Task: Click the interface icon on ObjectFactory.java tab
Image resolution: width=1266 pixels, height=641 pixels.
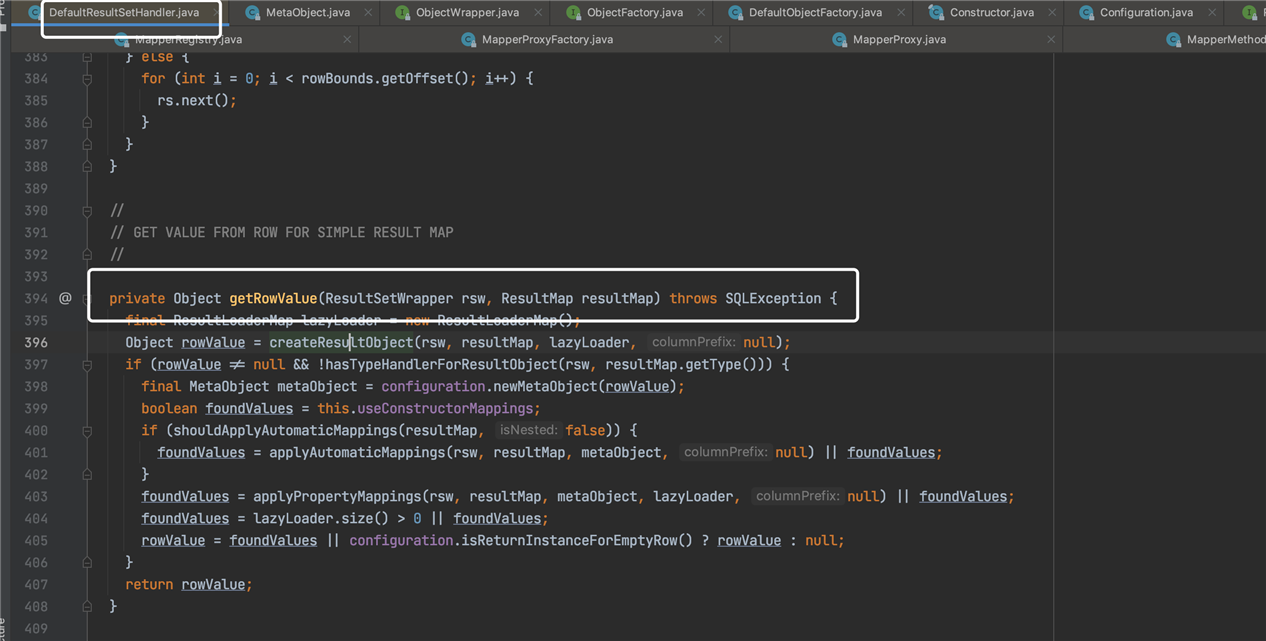Action: (573, 12)
